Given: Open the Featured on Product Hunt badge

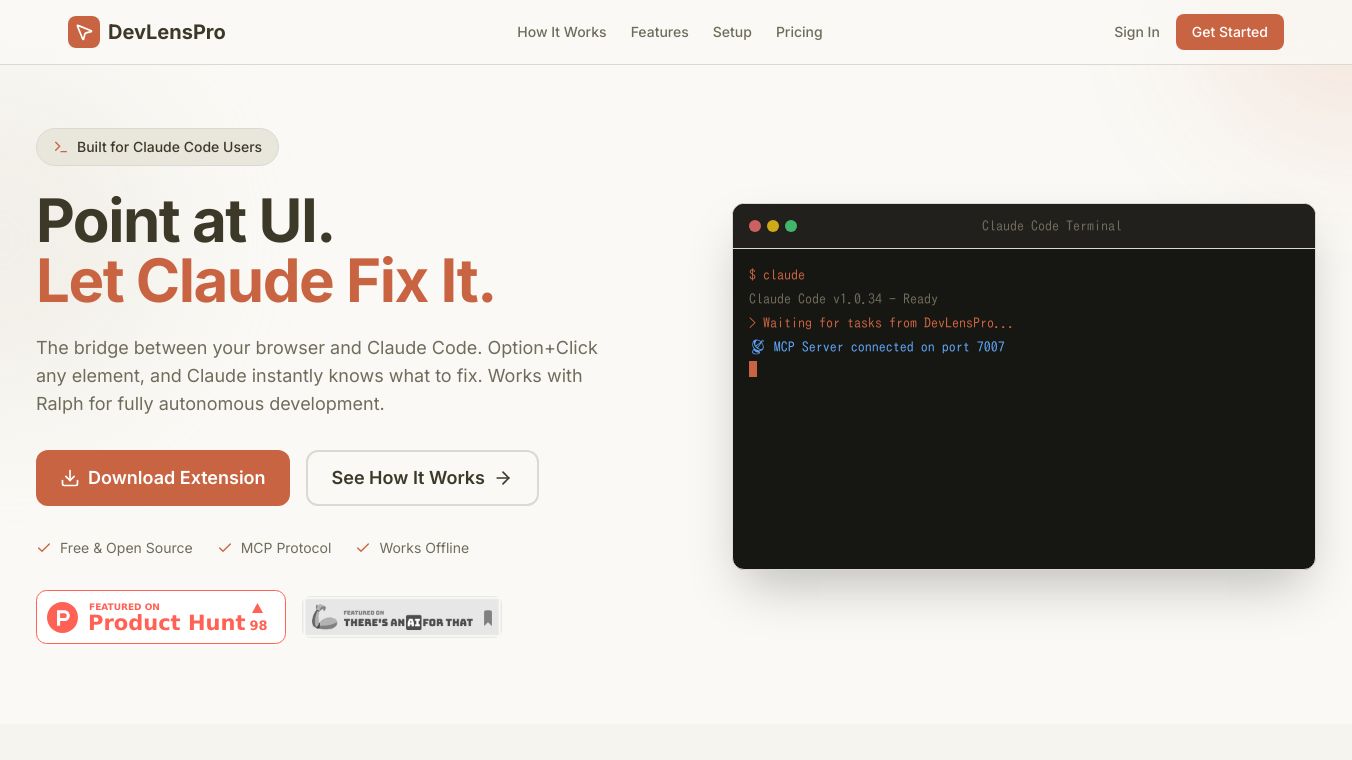Looking at the screenshot, I should (x=161, y=617).
